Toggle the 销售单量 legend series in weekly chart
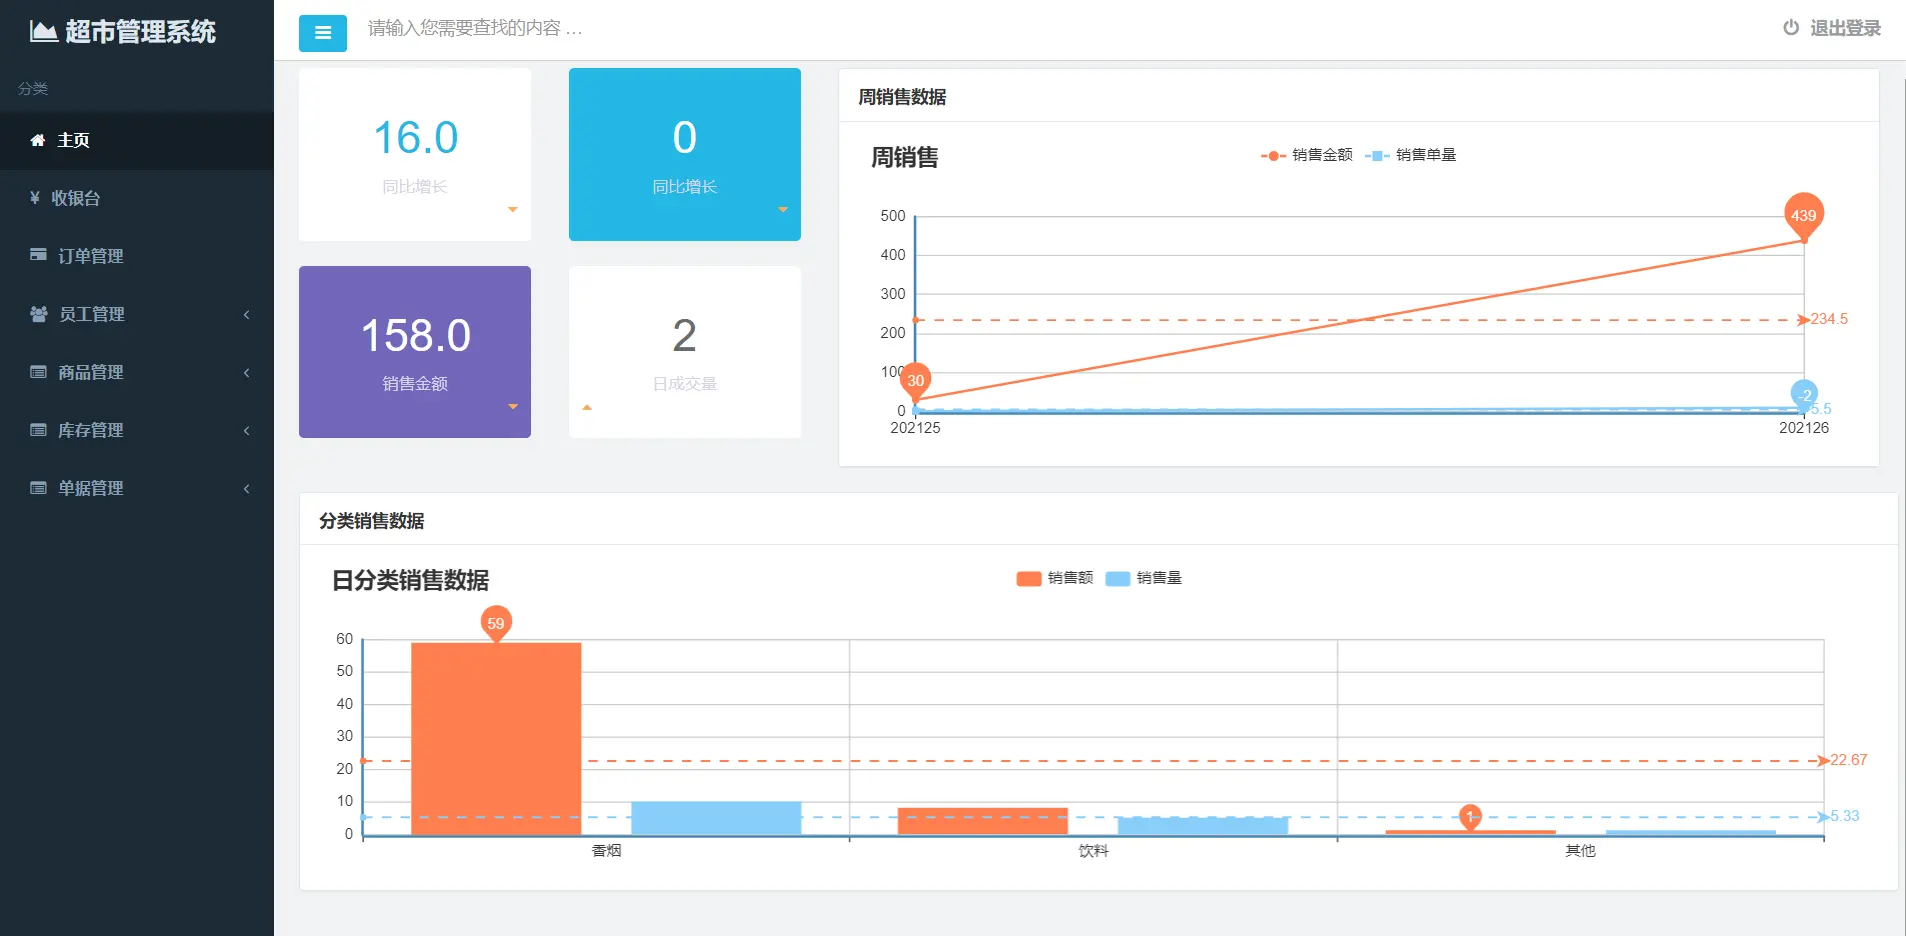The height and width of the screenshot is (936, 1906). 1410,155
